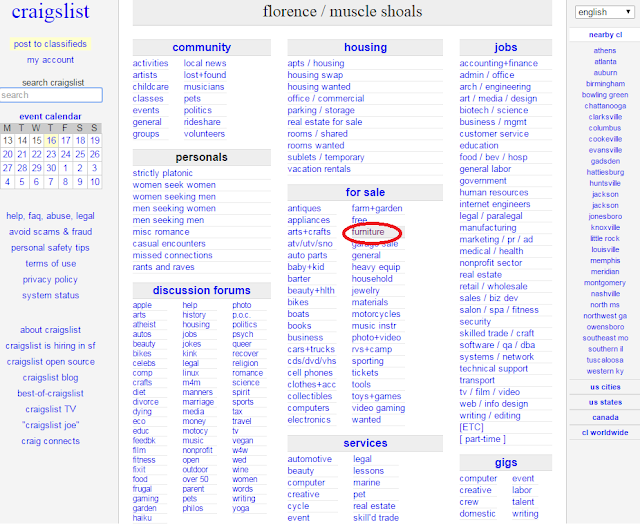Open motorcycles in for sale
Image resolution: width=640 pixels, height=527 pixels.
coord(376,314)
